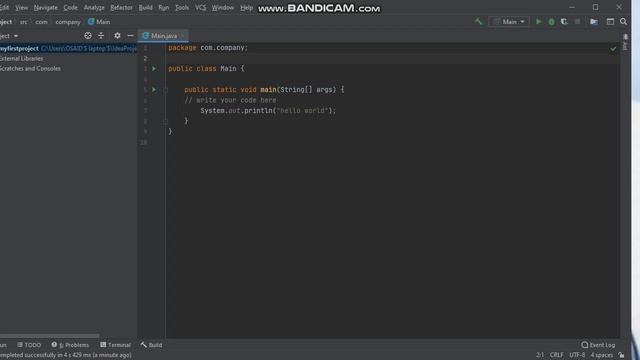This screenshot has width=640, height=360.
Task: Open the Analyze menu
Action: [x=94, y=8]
